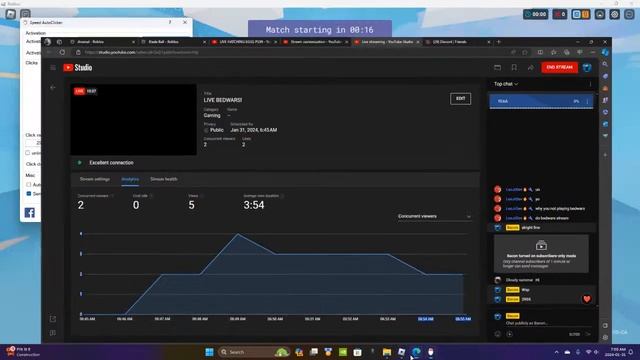Toggle the unlimited checkbox in Speed AutoClicker
This screenshot has height=360, width=640.
coord(28,153)
